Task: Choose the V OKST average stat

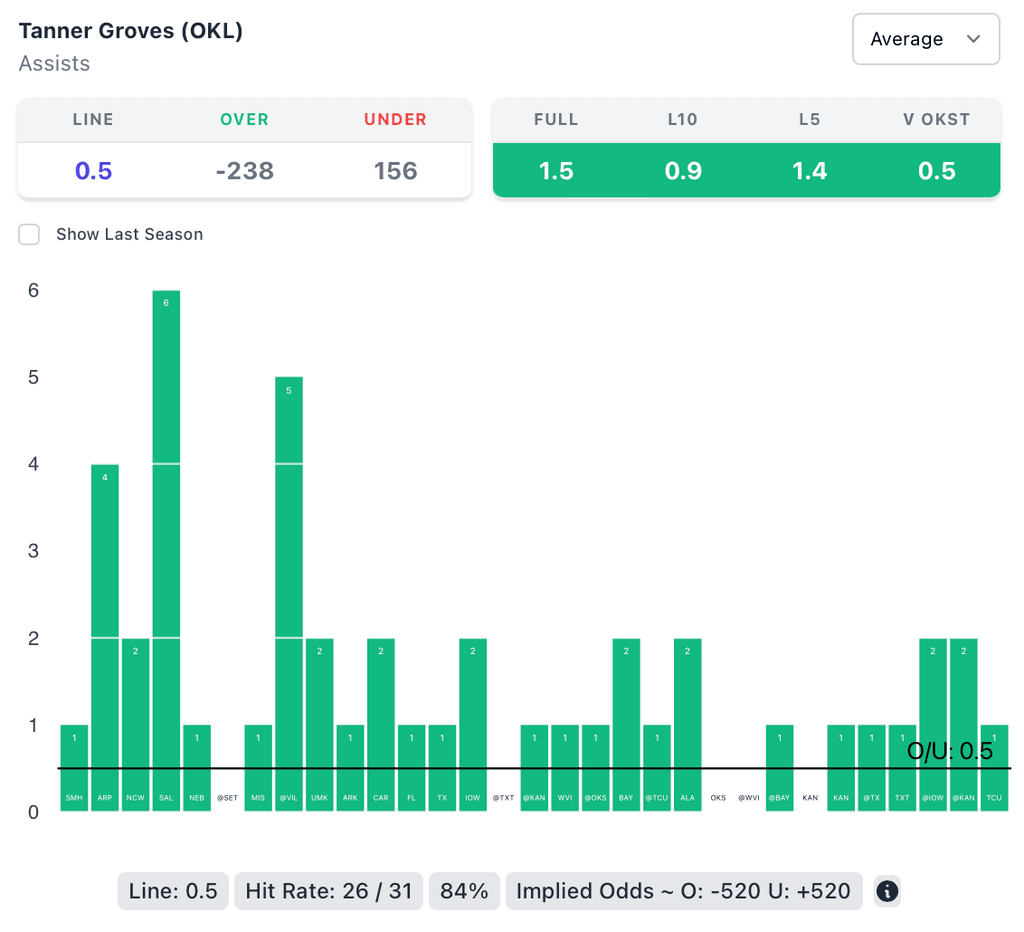Action: [x=936, y=171]
